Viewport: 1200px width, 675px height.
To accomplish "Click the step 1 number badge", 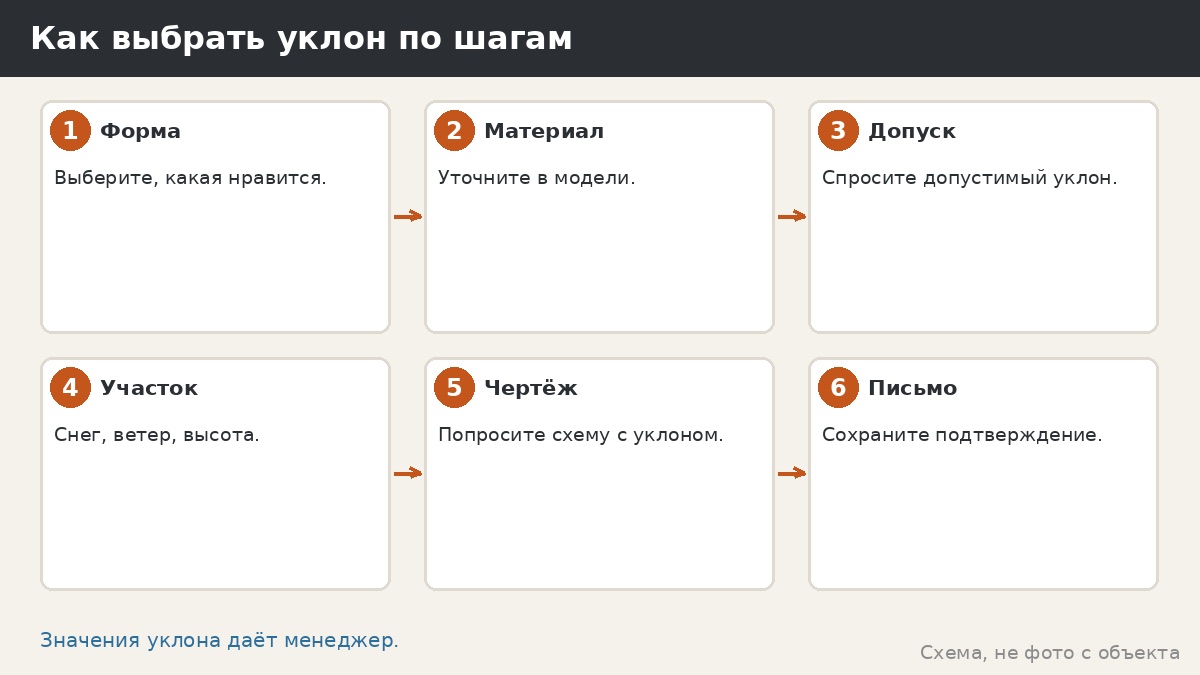I will [x=70, y=131].
